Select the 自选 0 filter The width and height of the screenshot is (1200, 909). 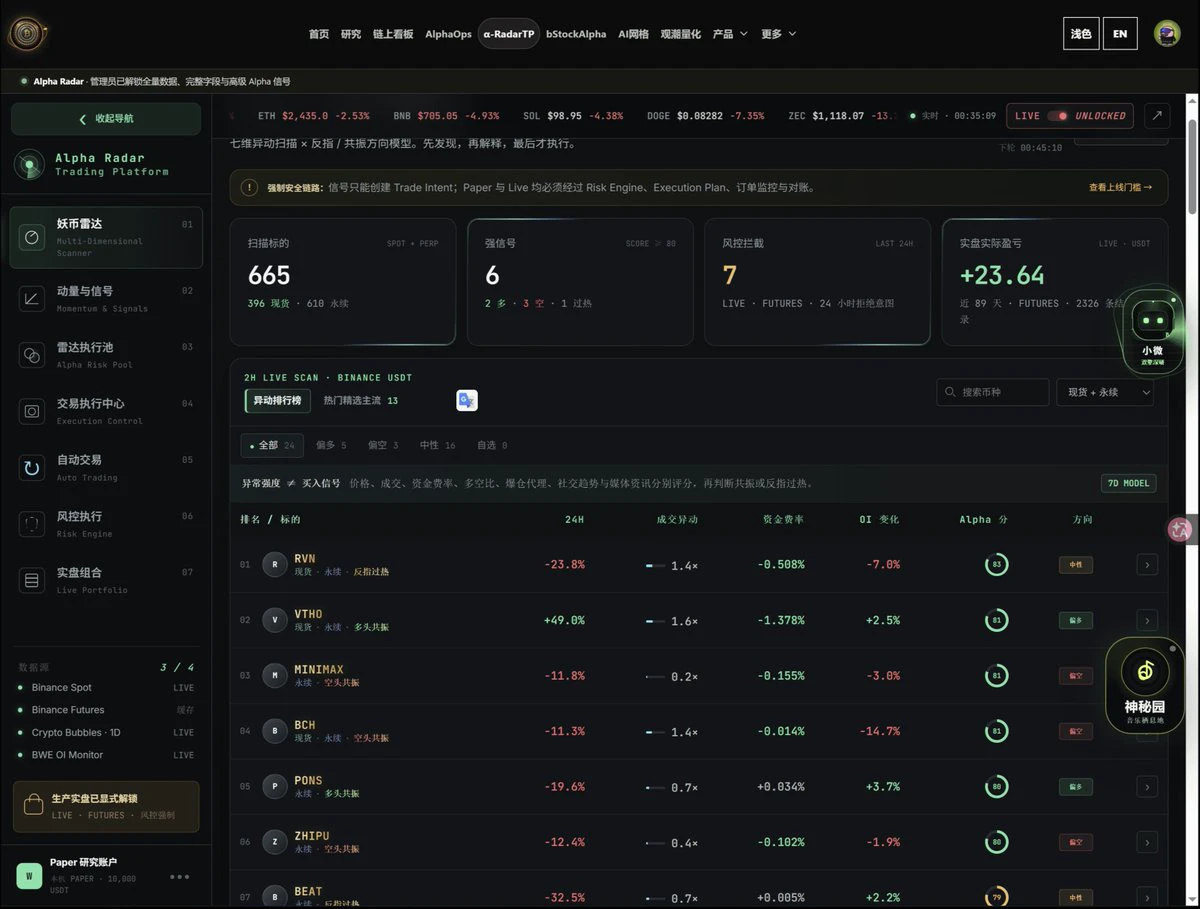(x=492, y=445)
